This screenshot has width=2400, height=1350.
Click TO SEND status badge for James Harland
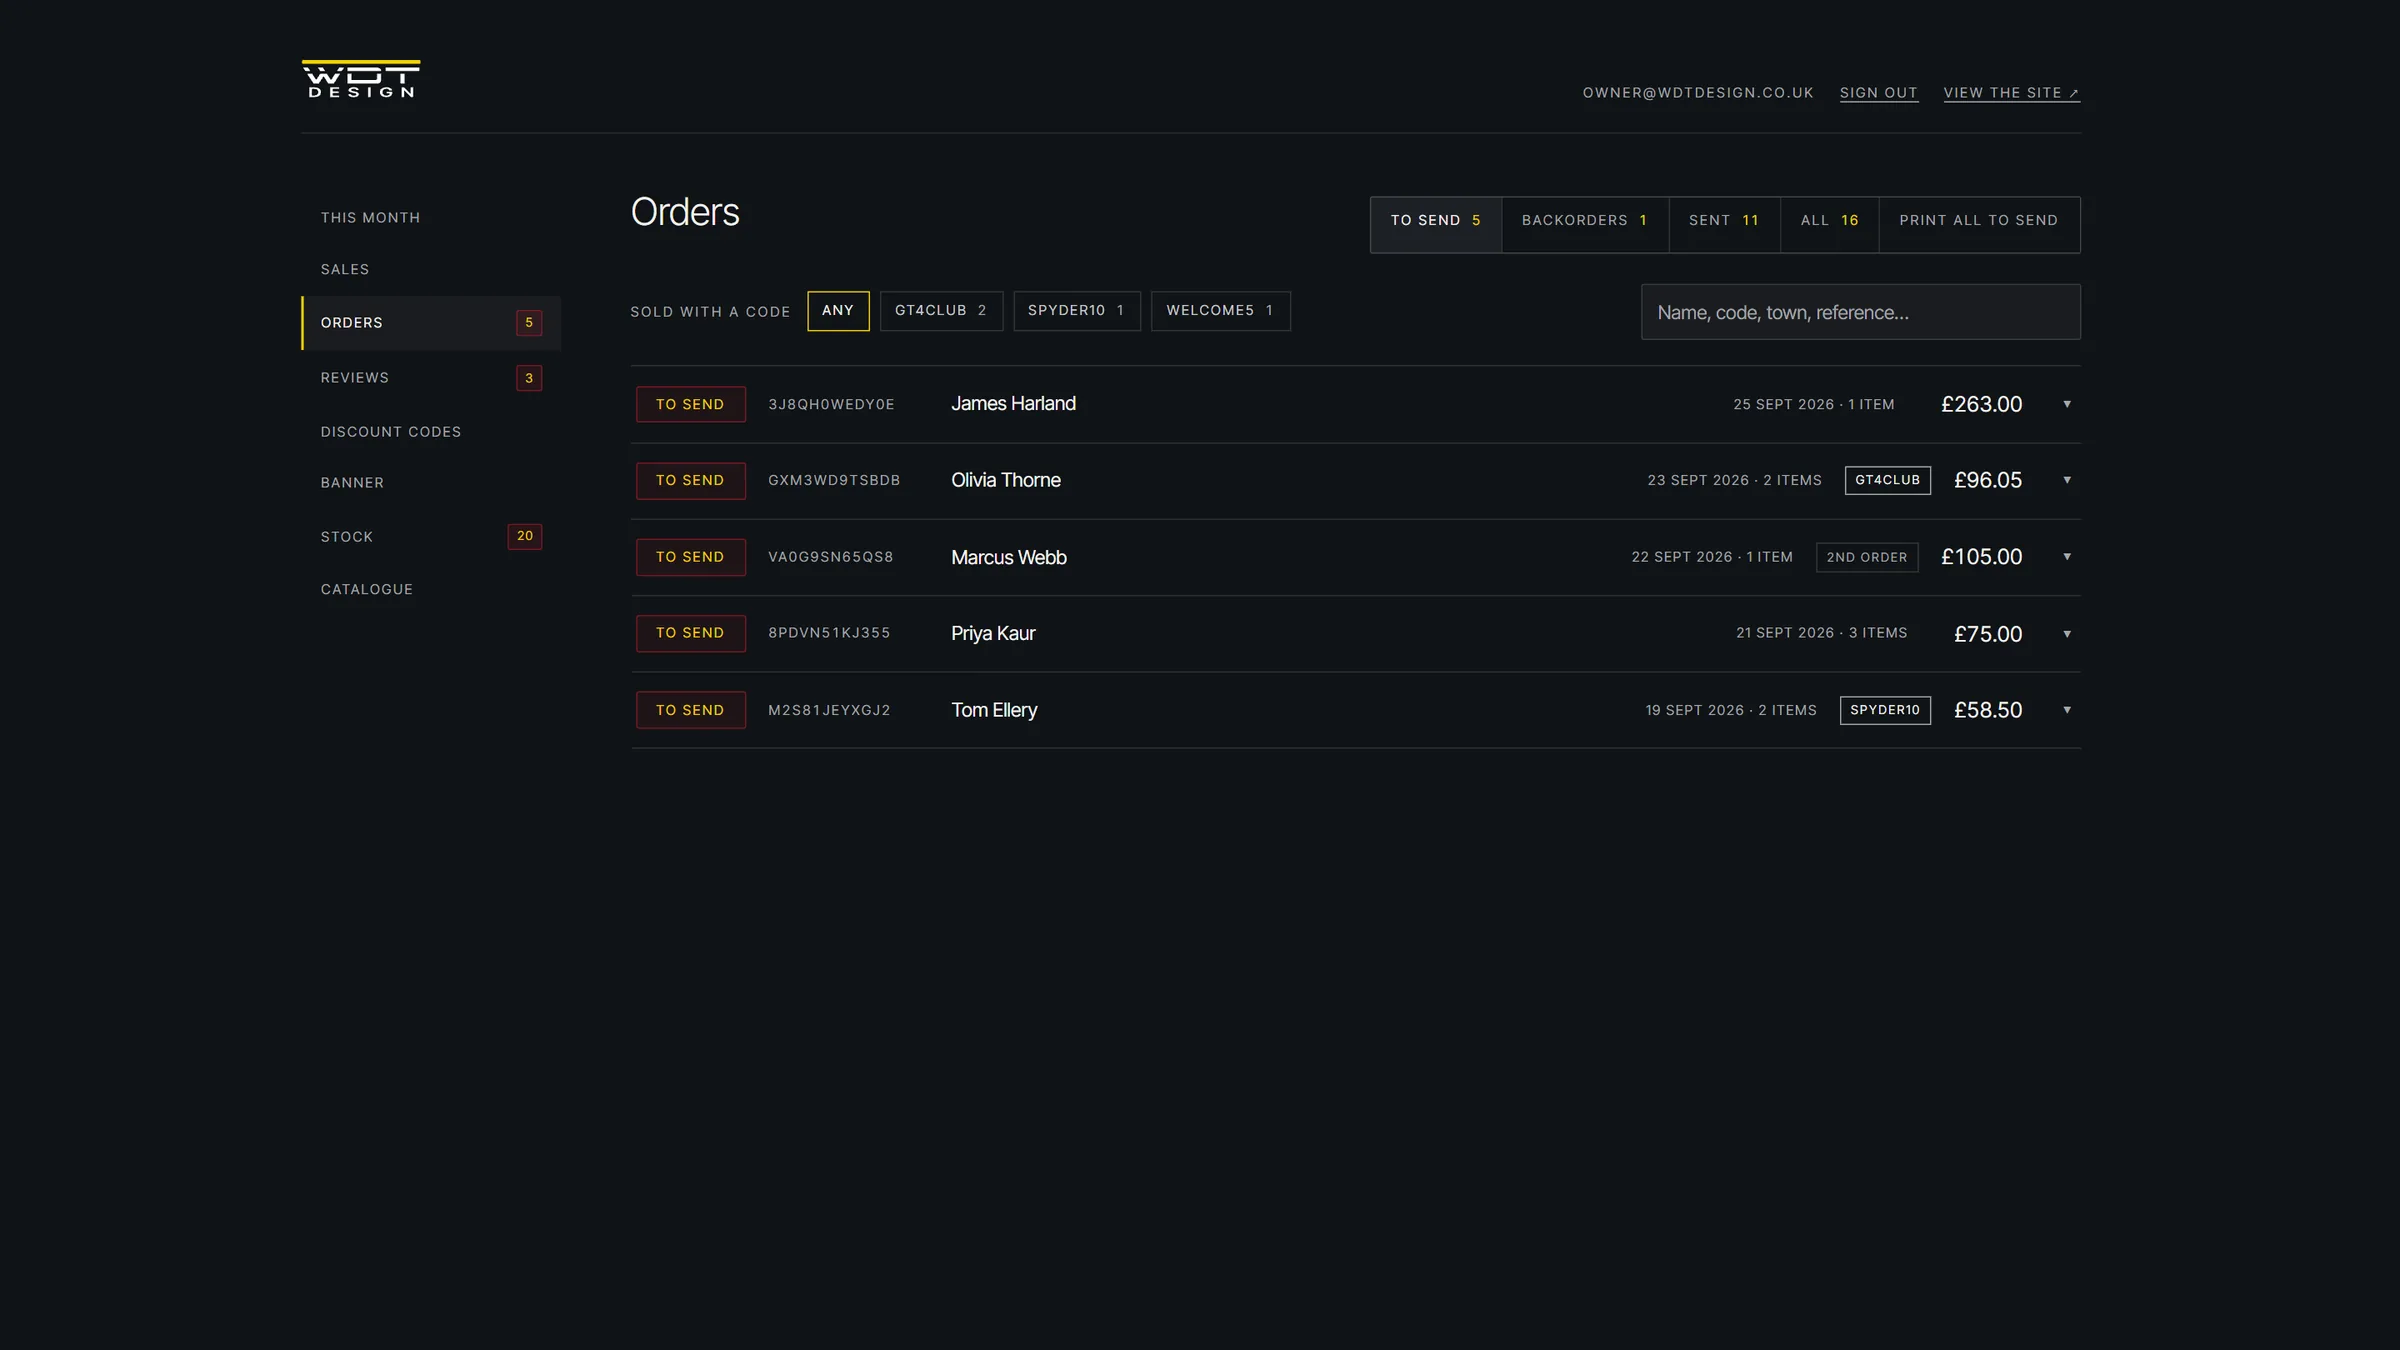point(691,404)
